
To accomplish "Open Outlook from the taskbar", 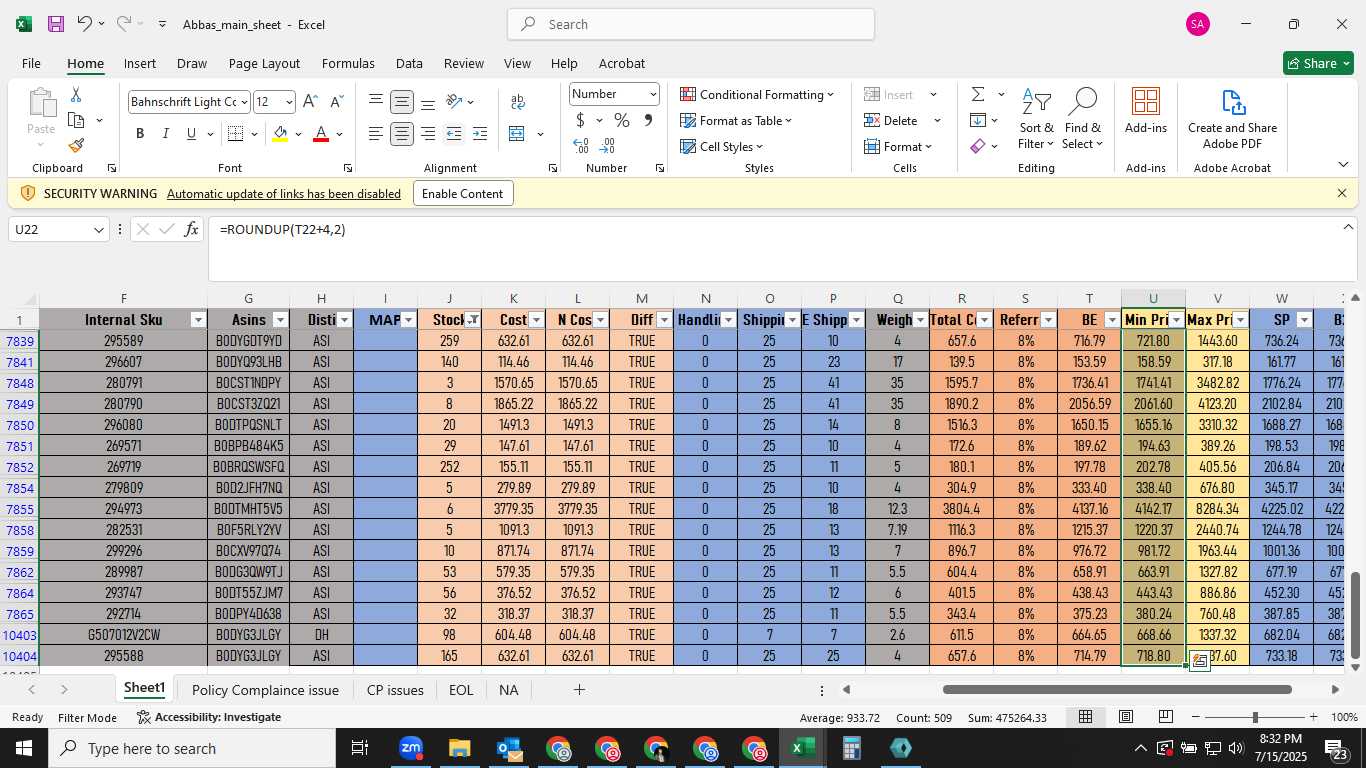I will coord(509,748).
